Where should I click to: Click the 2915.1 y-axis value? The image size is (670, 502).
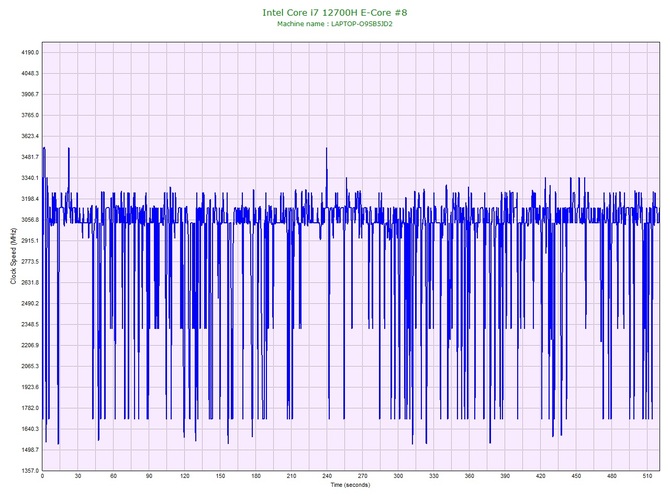click(x=30, y=241)
